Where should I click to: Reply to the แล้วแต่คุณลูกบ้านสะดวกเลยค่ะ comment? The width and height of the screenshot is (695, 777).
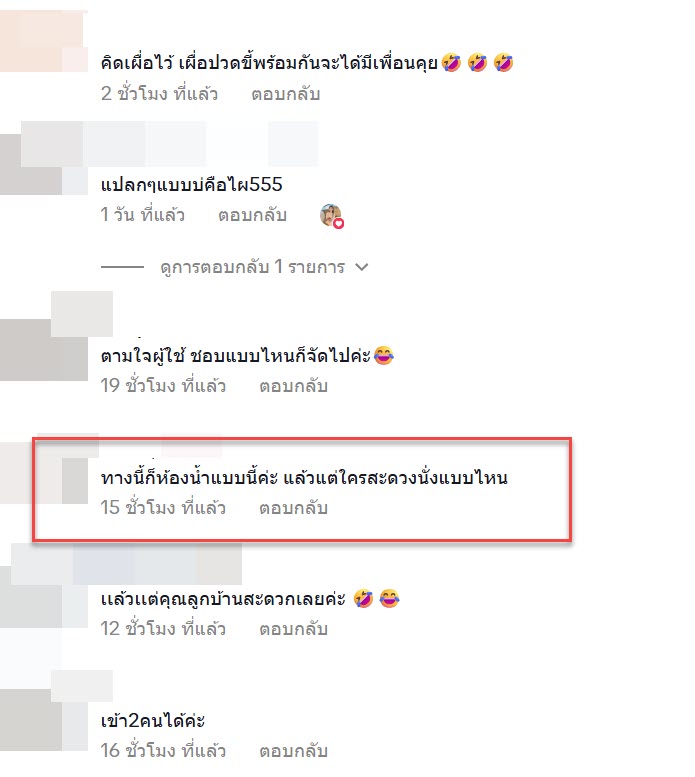[293, 629]
